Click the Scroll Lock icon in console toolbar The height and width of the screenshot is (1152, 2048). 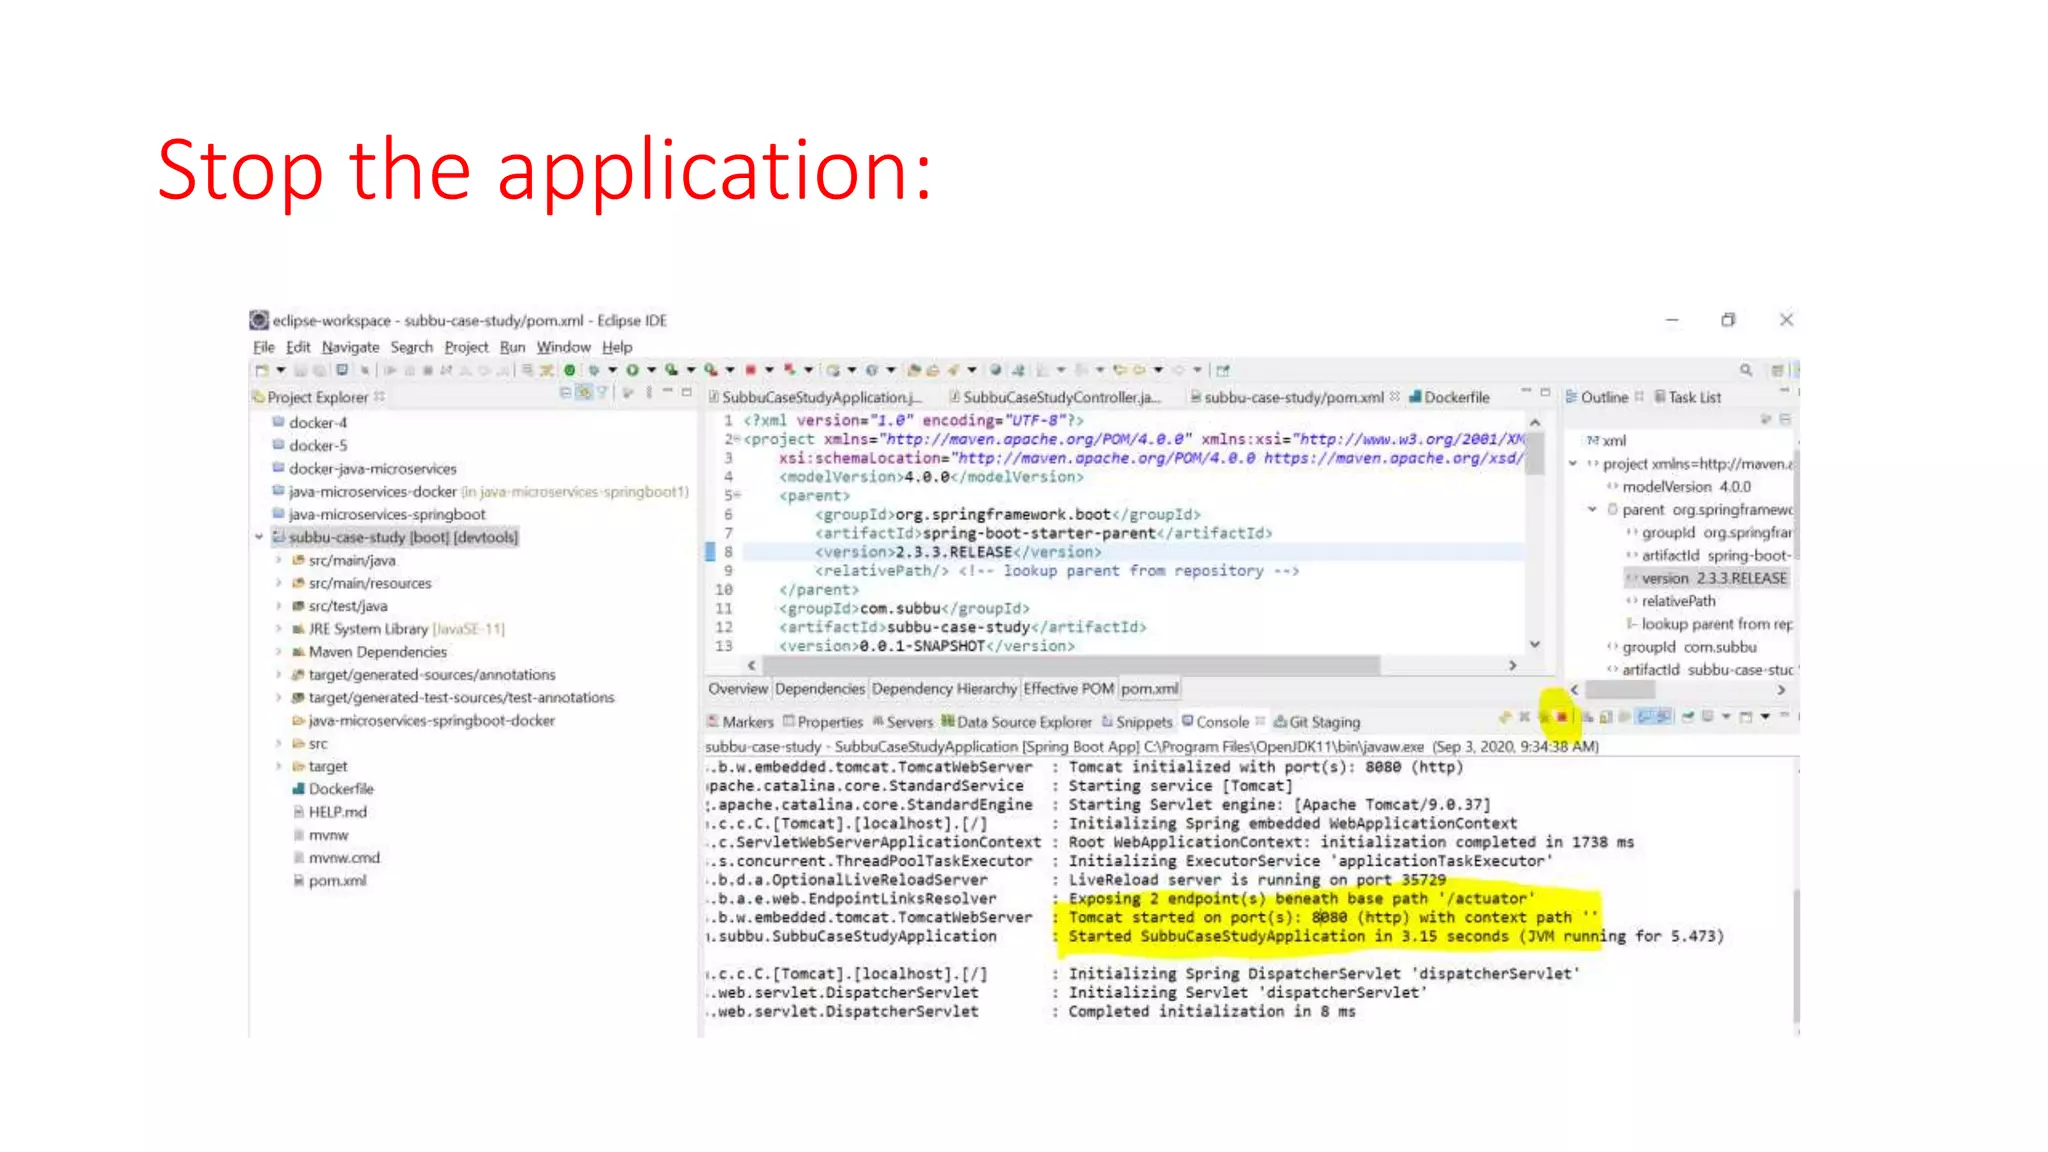[x=1605, y=717]
